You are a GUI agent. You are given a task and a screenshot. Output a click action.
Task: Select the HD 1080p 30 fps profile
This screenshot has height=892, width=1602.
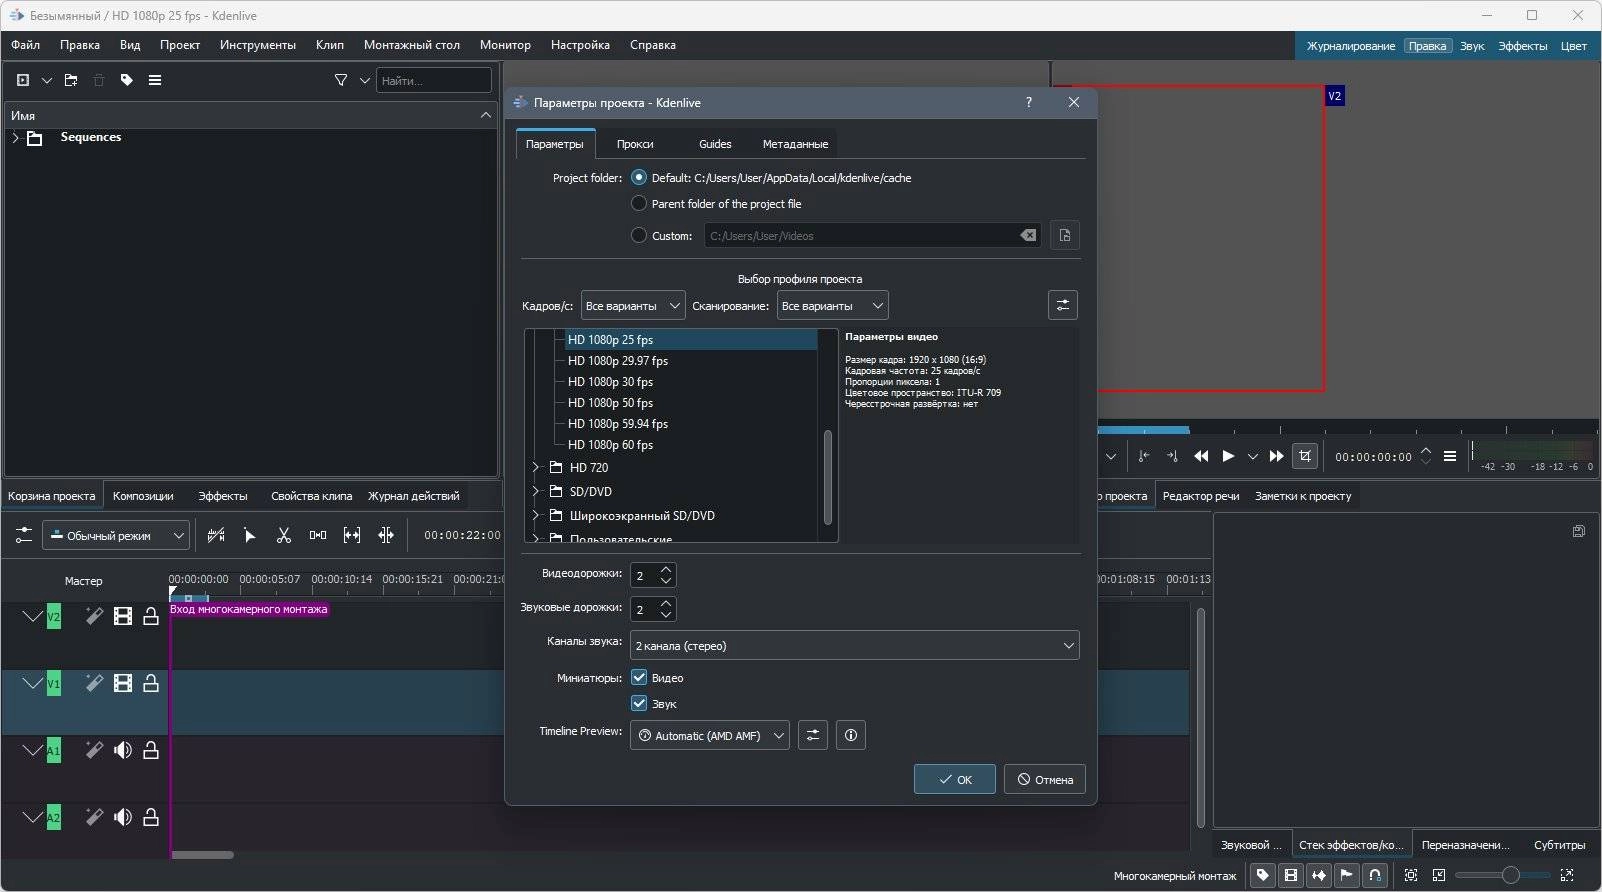click(610, 382)
